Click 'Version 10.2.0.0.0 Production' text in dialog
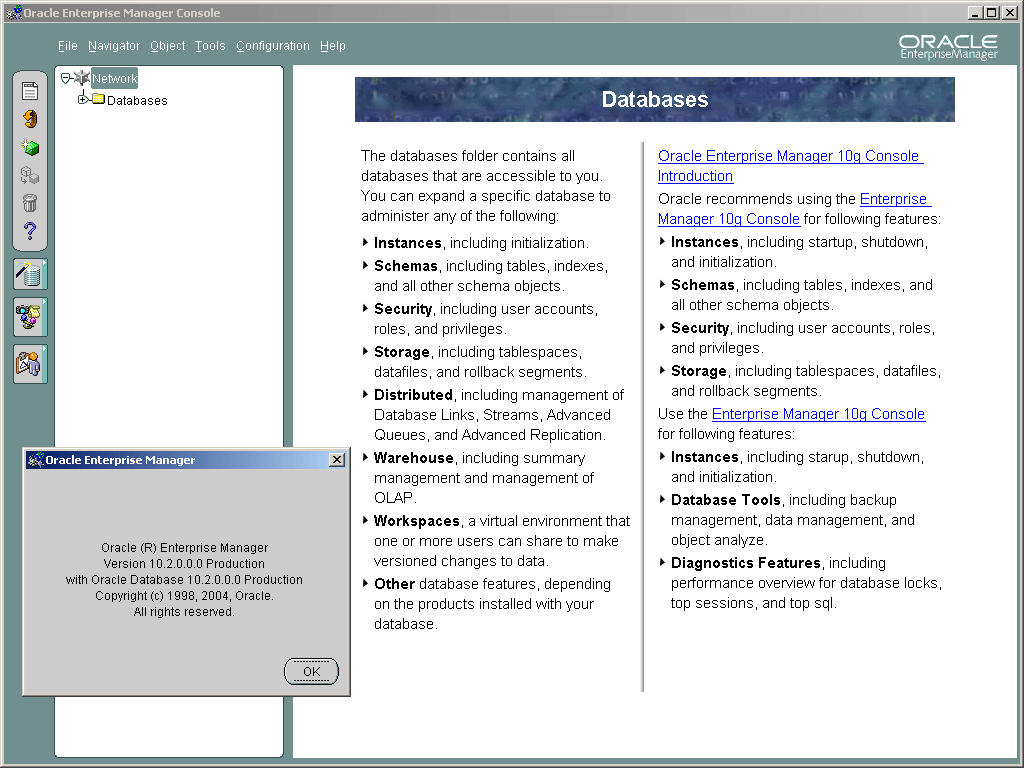 (x=184, y=564)
